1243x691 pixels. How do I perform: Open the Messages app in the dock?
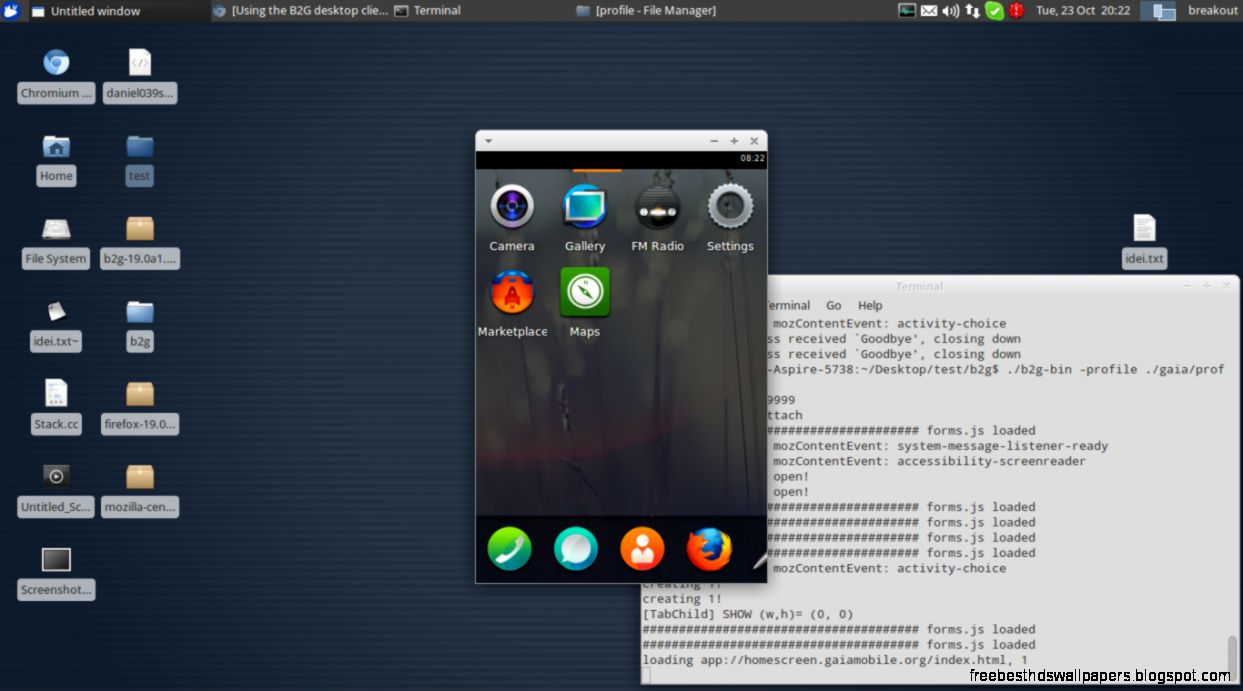(576, 548)
